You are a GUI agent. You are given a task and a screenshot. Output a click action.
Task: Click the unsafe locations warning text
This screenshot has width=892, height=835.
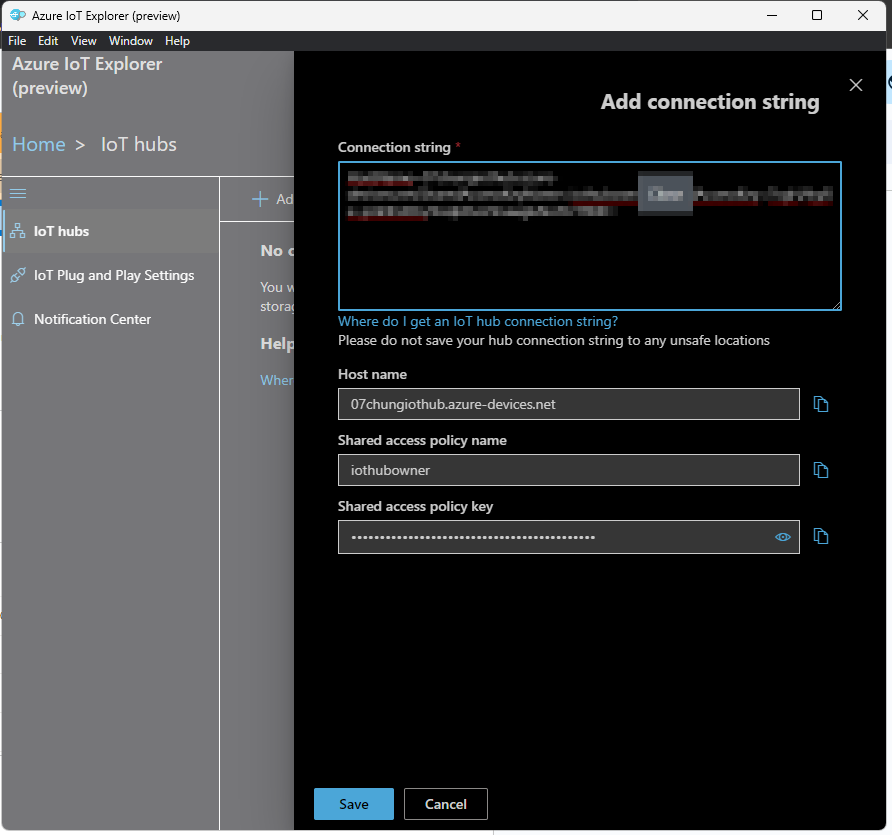pos(554,341)
